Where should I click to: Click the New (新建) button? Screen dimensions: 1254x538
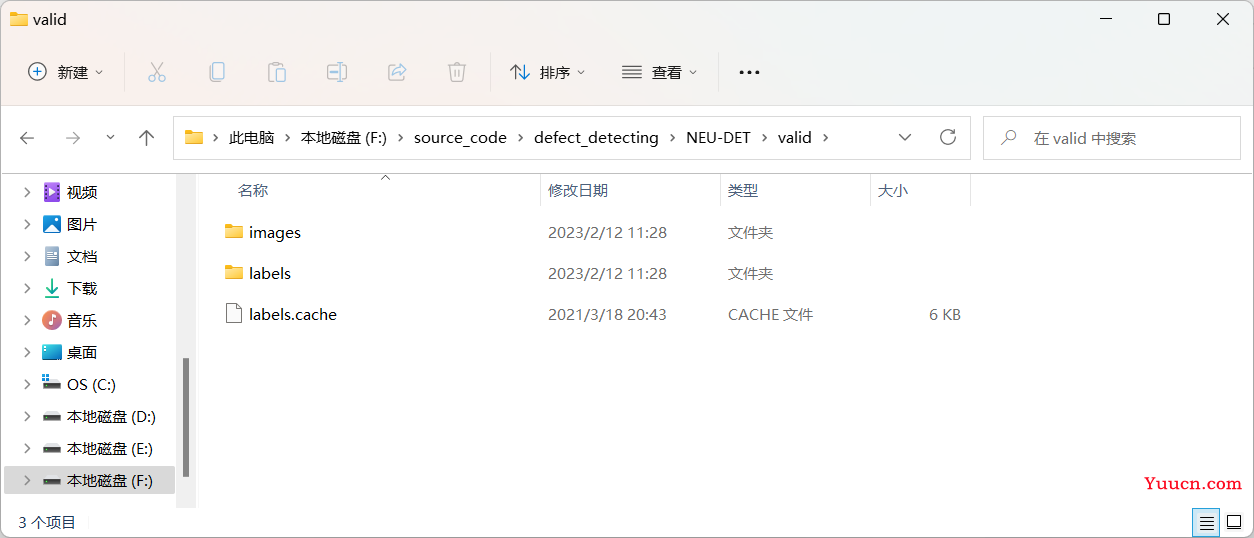66,72
